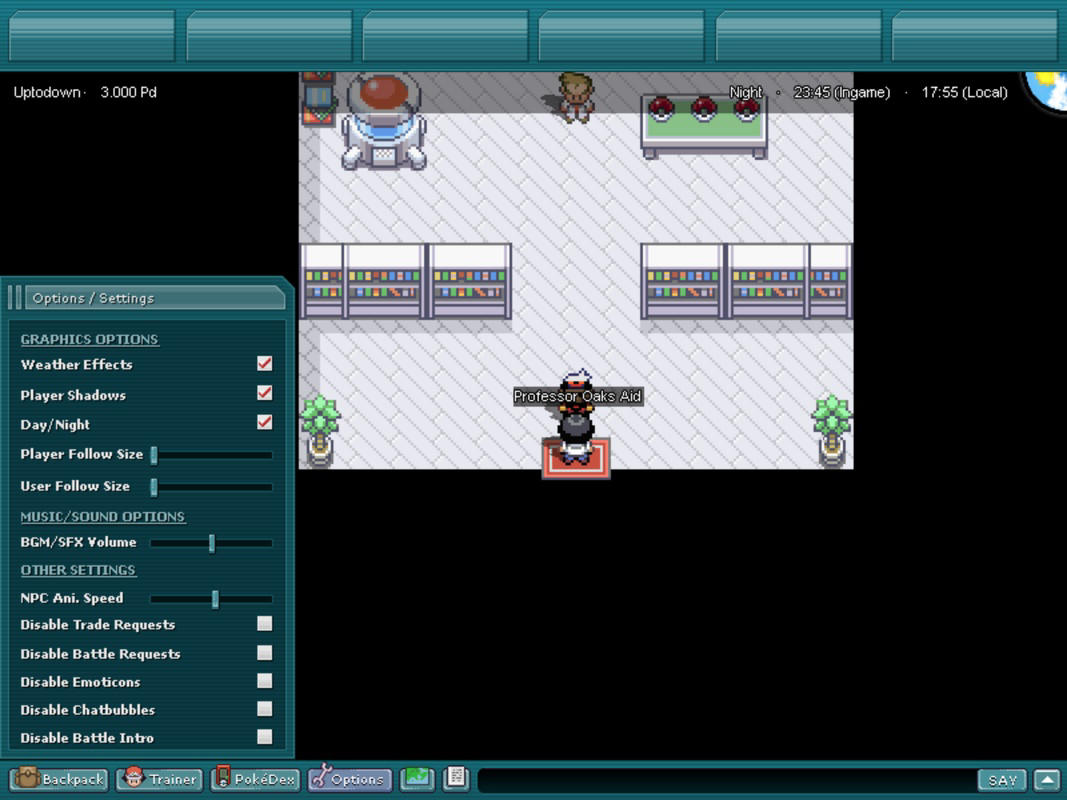This screenshot has height=800, width=1067.
Task: Click the Night time-of-day label
Action: [x=746, y=92]
